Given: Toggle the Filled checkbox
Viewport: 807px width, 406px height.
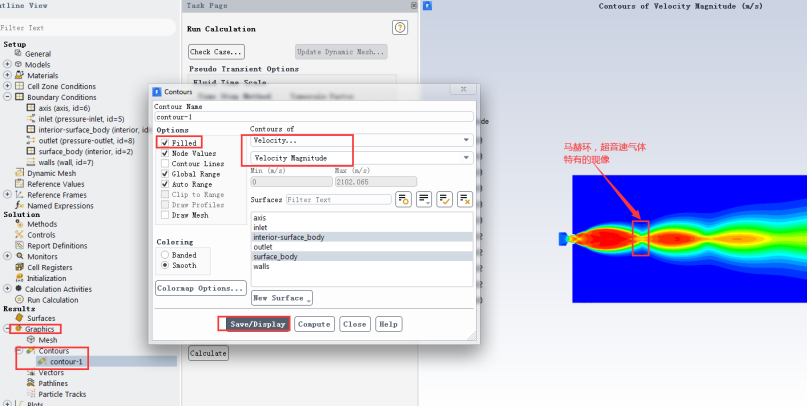Looking at the screenshot, I should [x=165, y=143].
